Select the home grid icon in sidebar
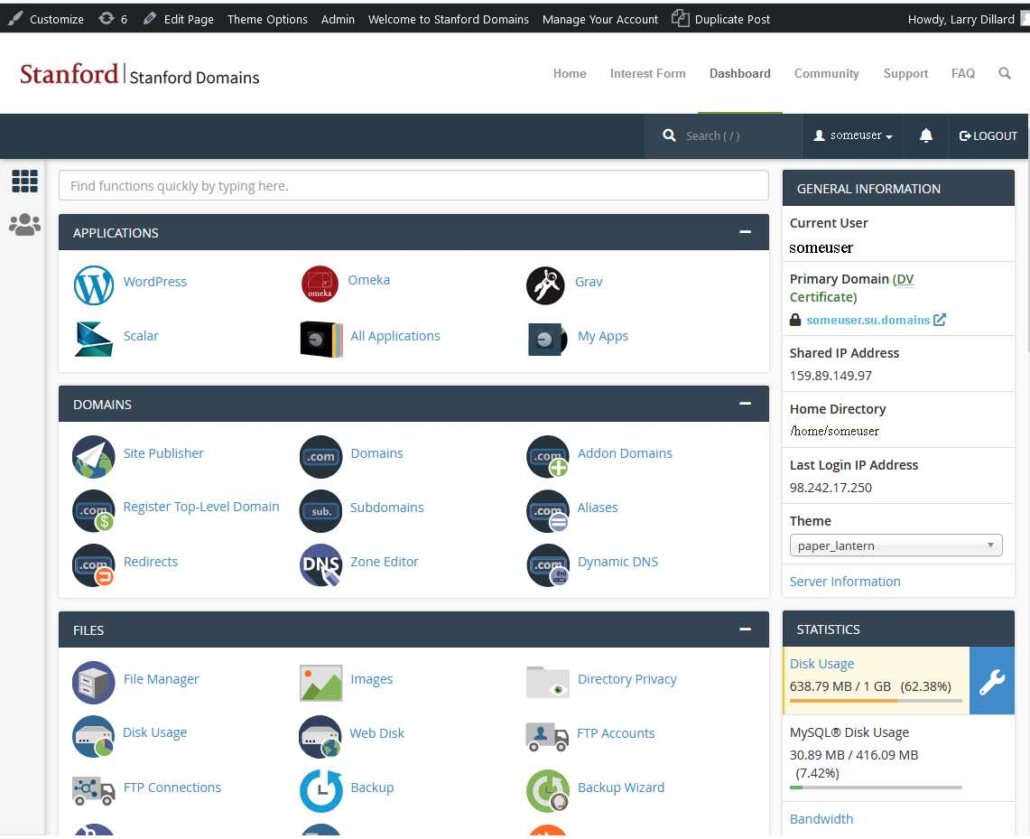The height and width of the screenshot is (839, 1030). pos(25,181)
